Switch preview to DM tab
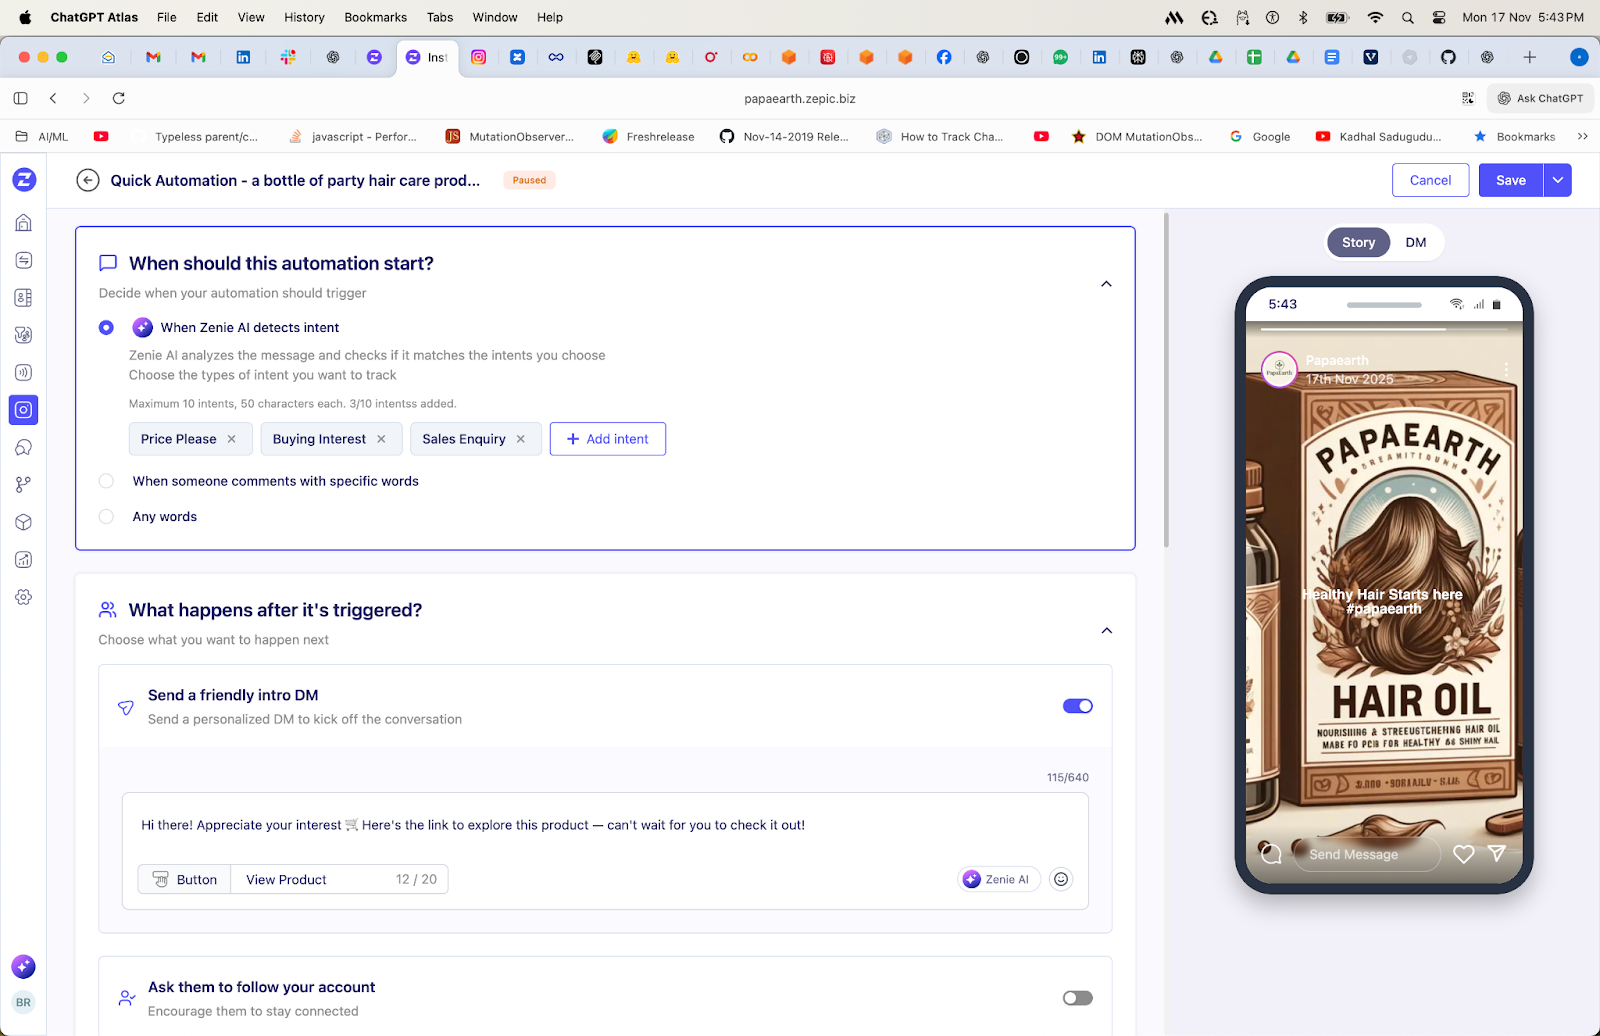Image resolution: width=1600 pixels, height=1036 pixels. 1416,242
